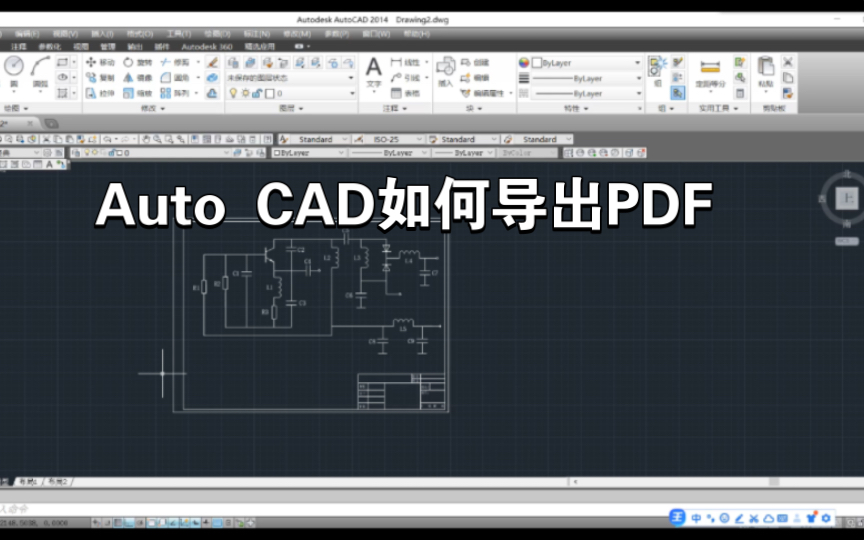The width and height of the screenshot is (864, 540).
Task: Choose the Scale (缩放) tool
Action: (137, 93)
